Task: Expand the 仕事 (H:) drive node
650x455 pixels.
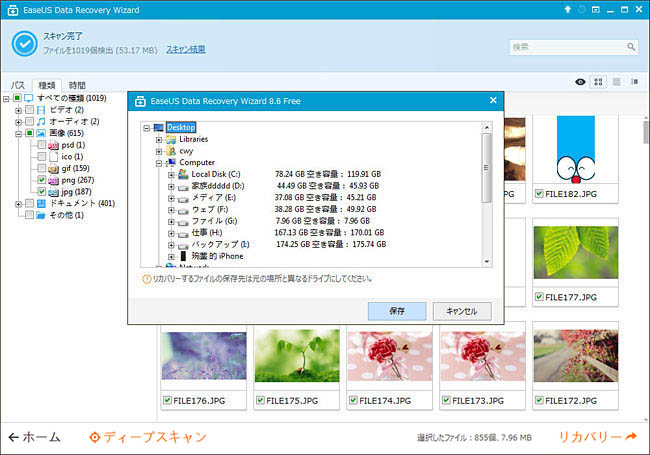Action: [x=171, y=234]
